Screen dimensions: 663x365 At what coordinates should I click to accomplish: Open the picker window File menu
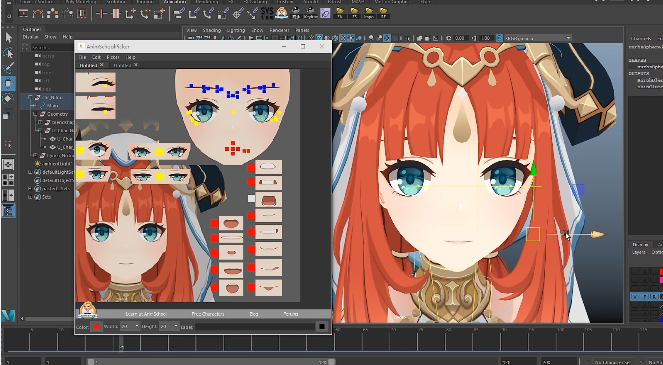(82, 57)
